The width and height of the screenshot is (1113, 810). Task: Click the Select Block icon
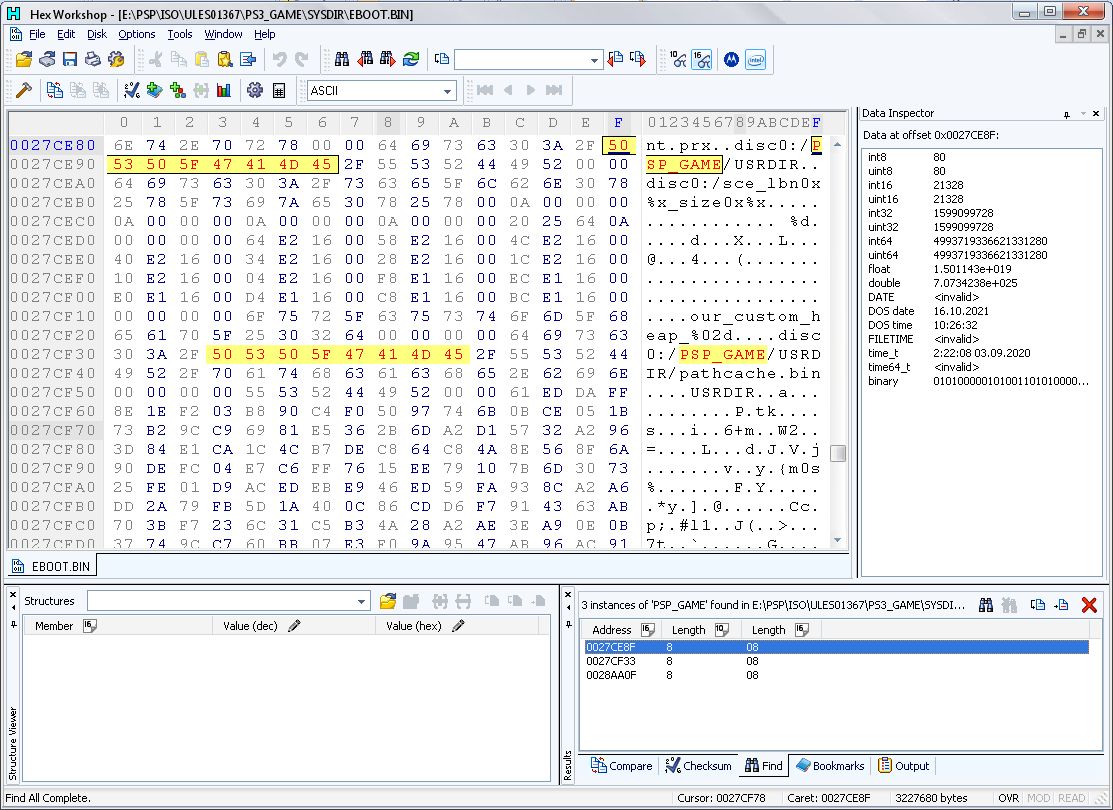coord(248,60)
